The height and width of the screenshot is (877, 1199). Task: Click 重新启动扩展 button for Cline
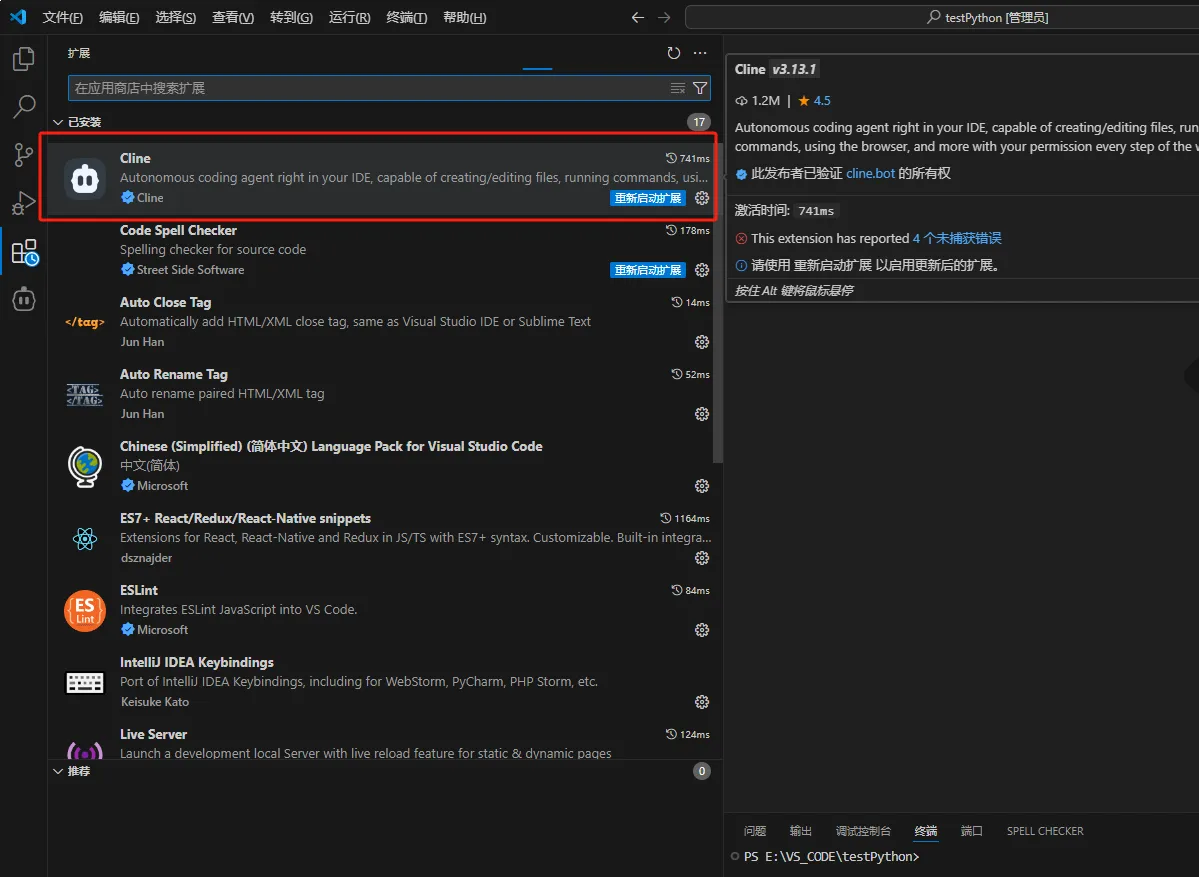648,198
